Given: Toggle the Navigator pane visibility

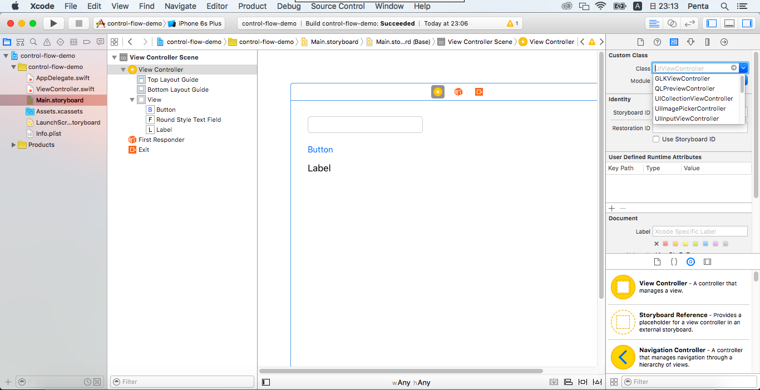Looking at the screenshot, I should 712,23.
